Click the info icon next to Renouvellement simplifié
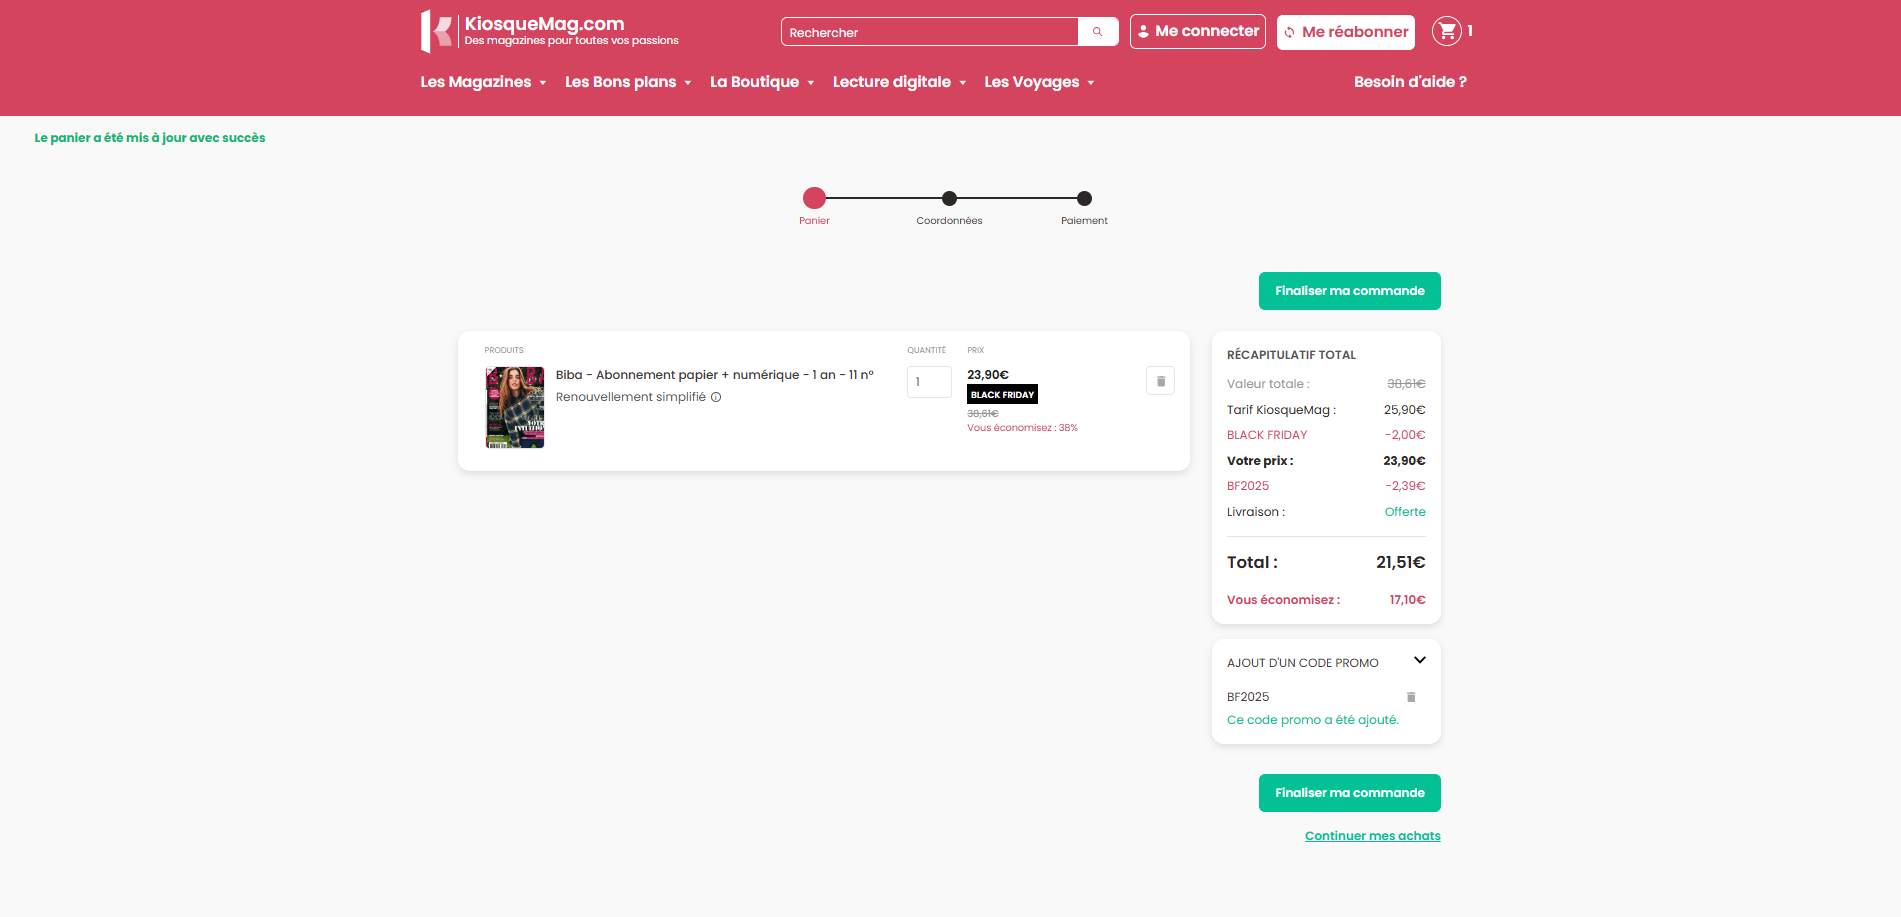 pos(716,397)
